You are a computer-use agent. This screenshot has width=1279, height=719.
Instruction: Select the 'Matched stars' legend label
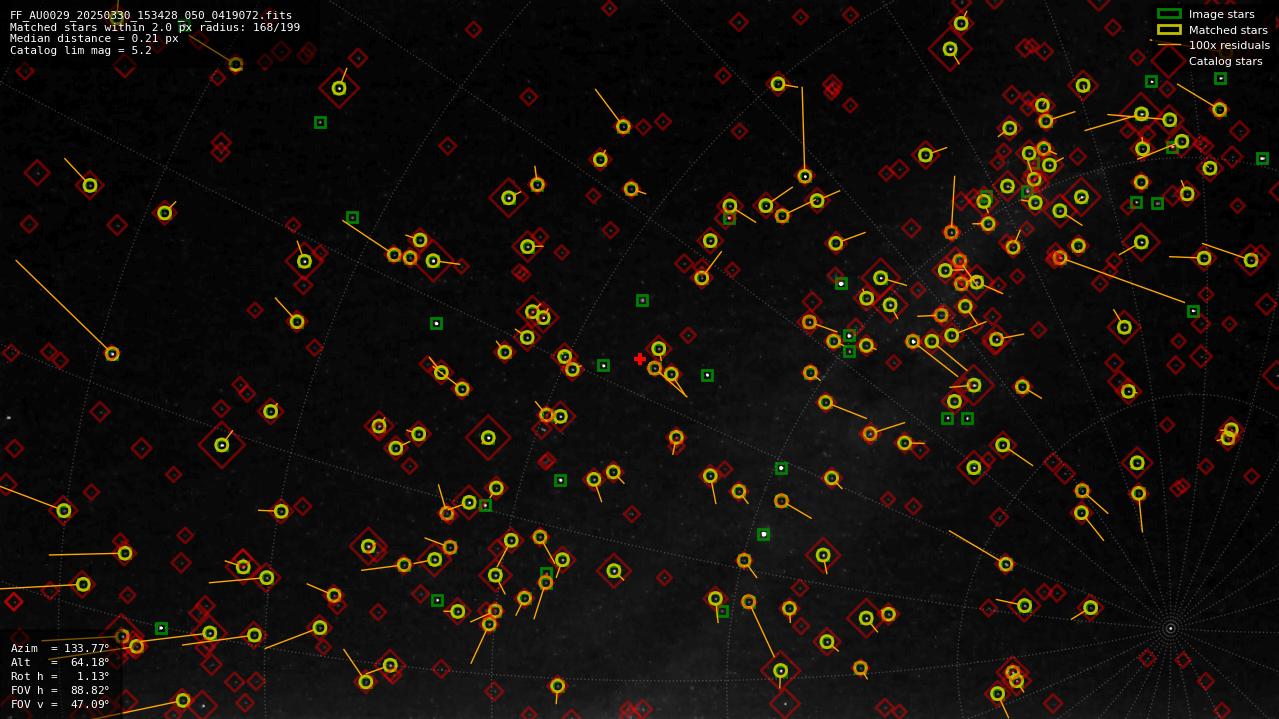click(x=1228, y=30)
